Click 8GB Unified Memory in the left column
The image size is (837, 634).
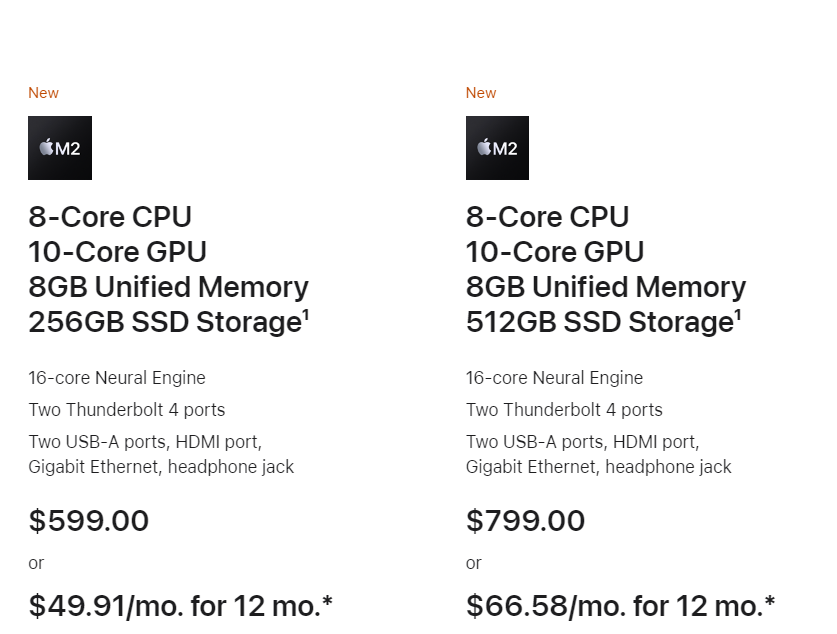pos(168,287)
